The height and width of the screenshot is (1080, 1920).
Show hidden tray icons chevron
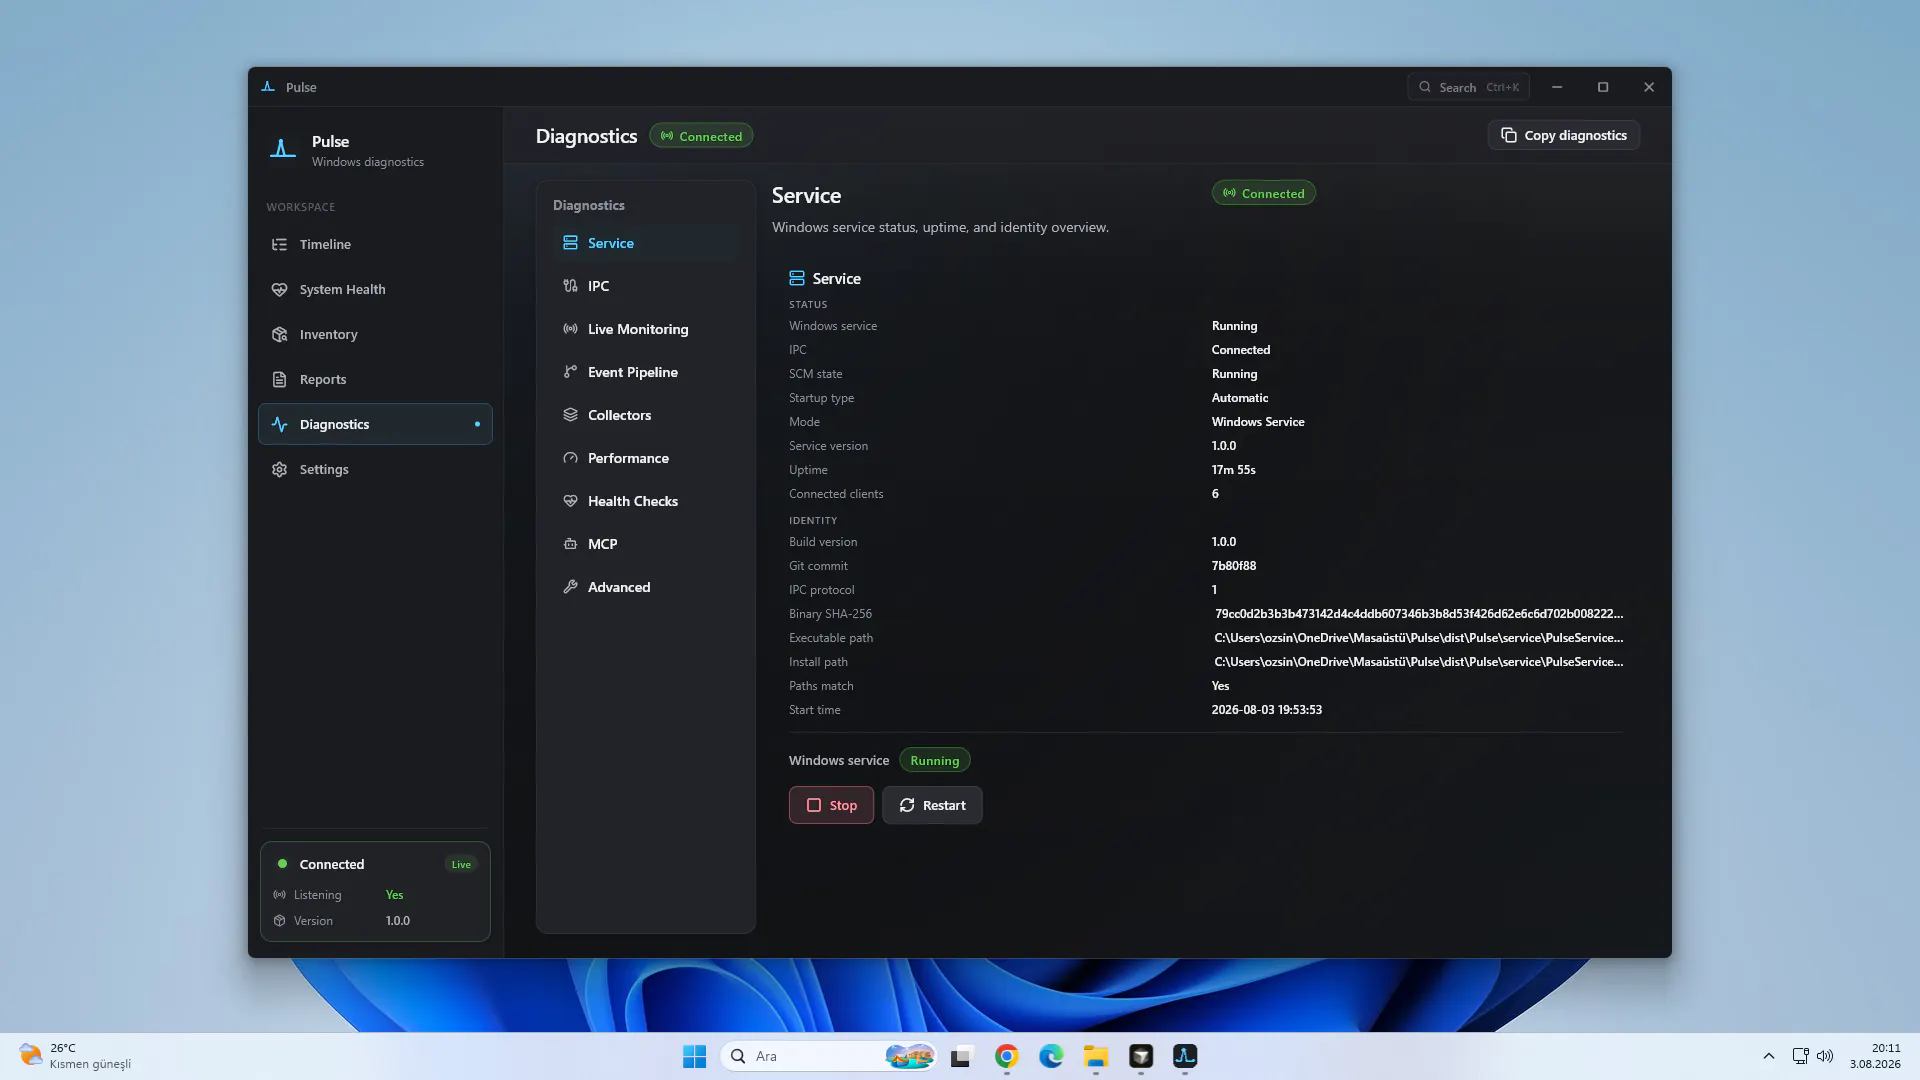click(x=1768, y=1056)
